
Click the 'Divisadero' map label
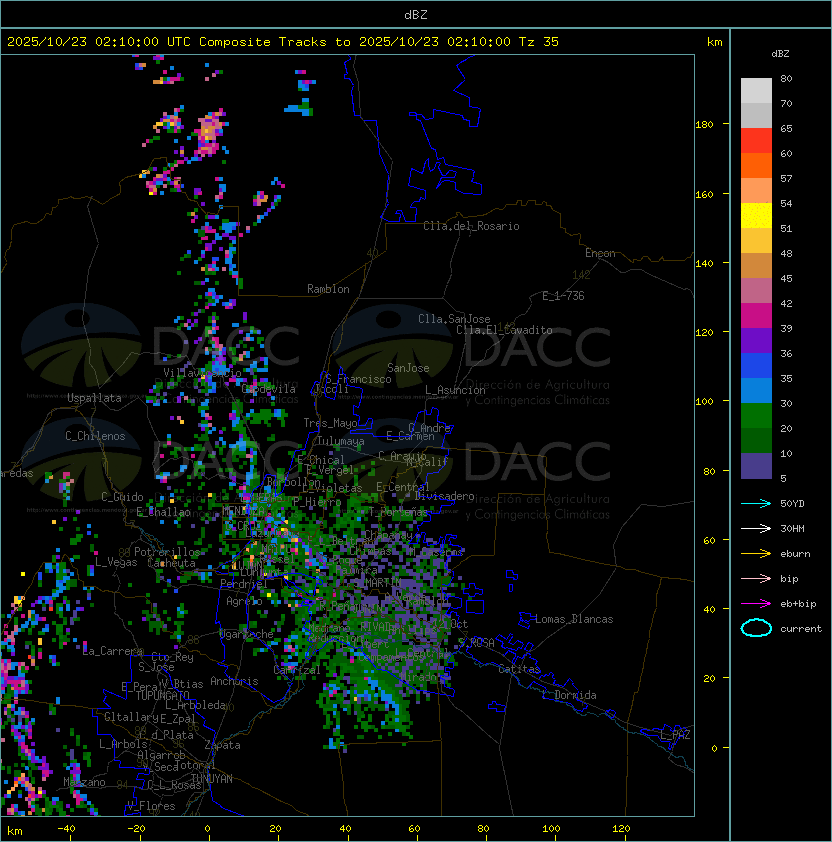[x=444, y=496]
